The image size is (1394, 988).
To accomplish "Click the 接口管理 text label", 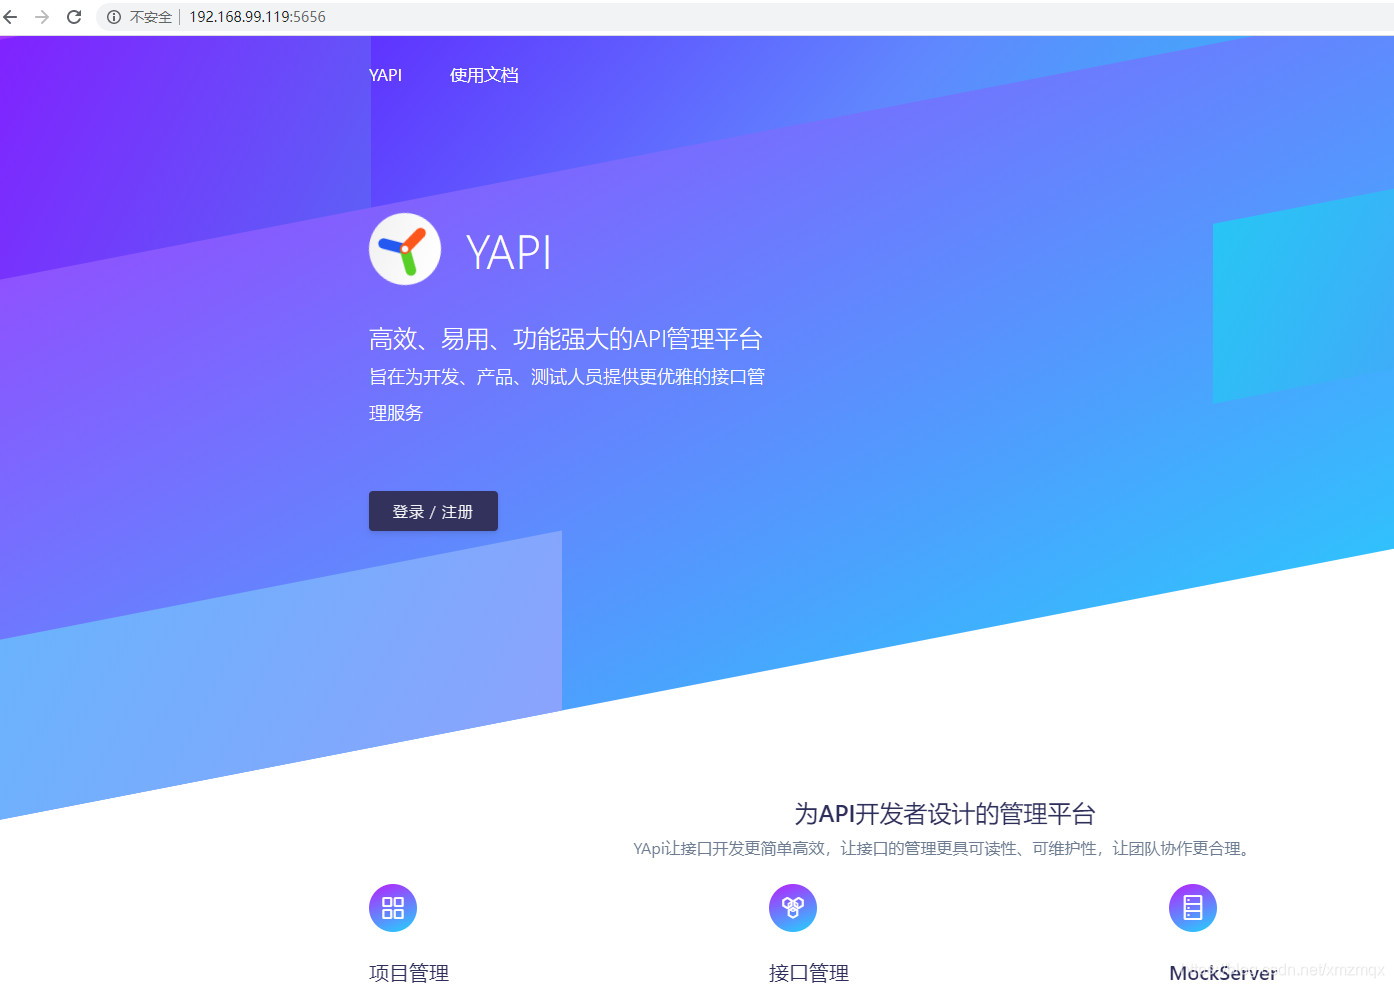I will pos(808,971).
